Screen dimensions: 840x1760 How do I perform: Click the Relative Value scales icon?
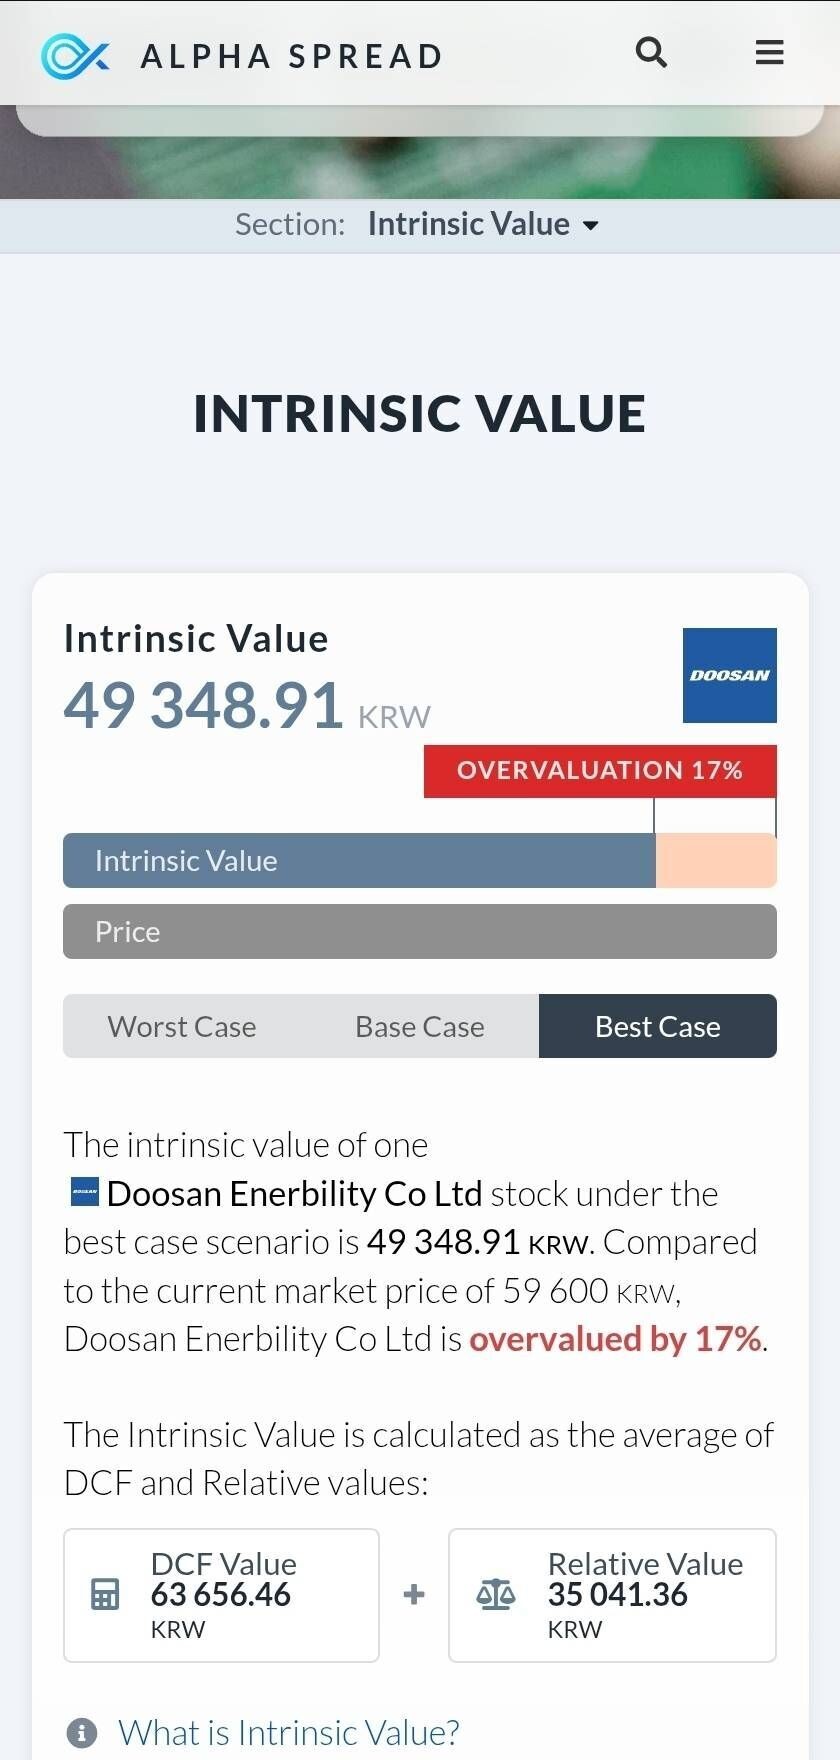point(496,1594)
